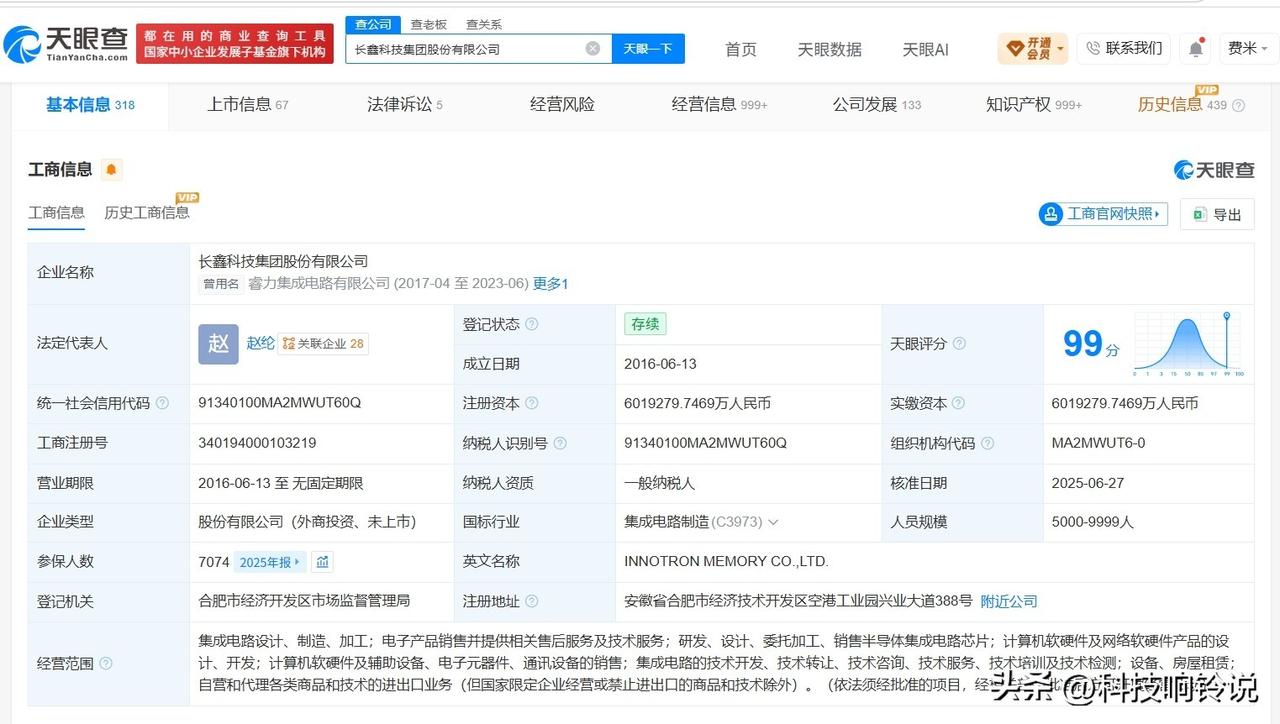This screenshot has width=1280, height=724.
Task: Click the organization code MA2MWUT6-0
Action: point(1098,443)
